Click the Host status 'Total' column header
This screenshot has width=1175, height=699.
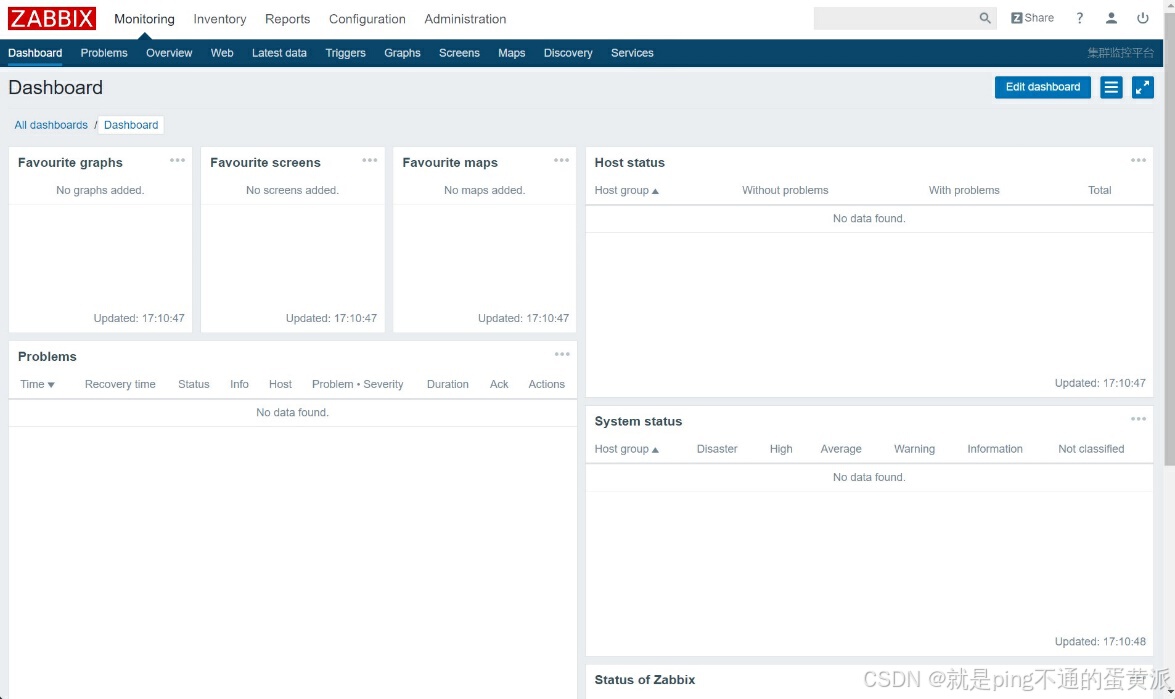1100,190
